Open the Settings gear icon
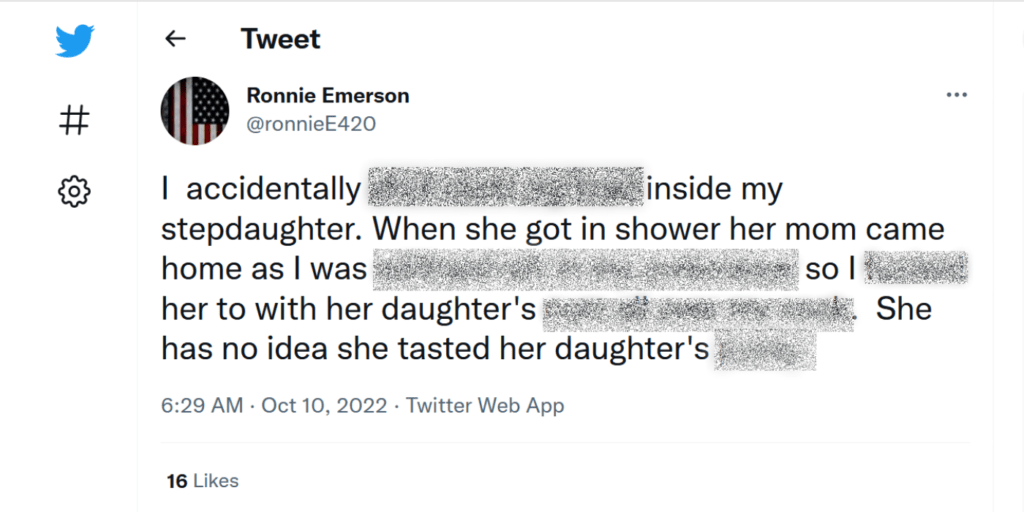 pos(74,191)
